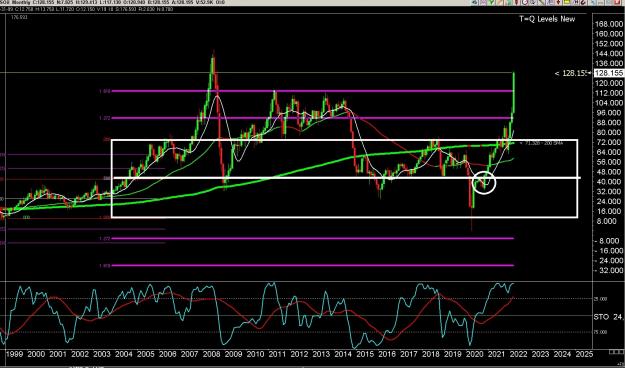Click the 2008 year label on time axis

211,354
